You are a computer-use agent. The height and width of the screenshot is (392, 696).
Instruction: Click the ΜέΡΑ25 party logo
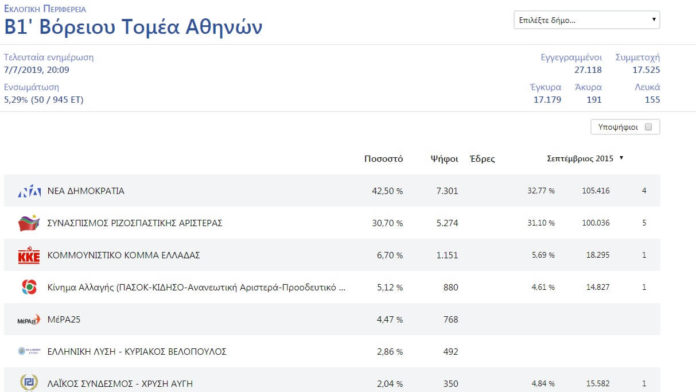(x=29, y=320)
